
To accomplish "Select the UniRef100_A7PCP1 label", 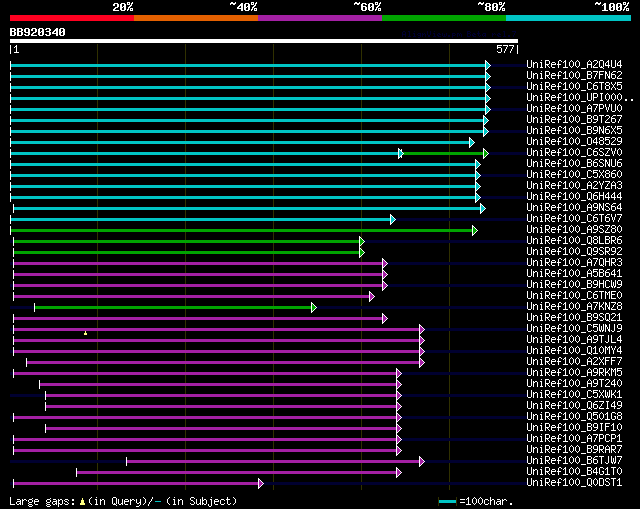I will click(x=574, y=439).
